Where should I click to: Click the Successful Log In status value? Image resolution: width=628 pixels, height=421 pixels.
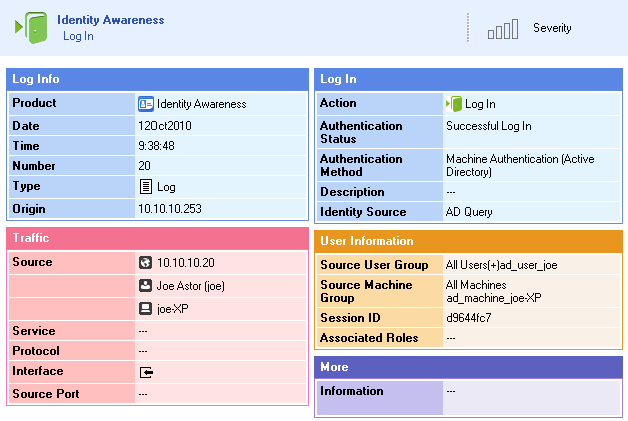pos(489,126)
